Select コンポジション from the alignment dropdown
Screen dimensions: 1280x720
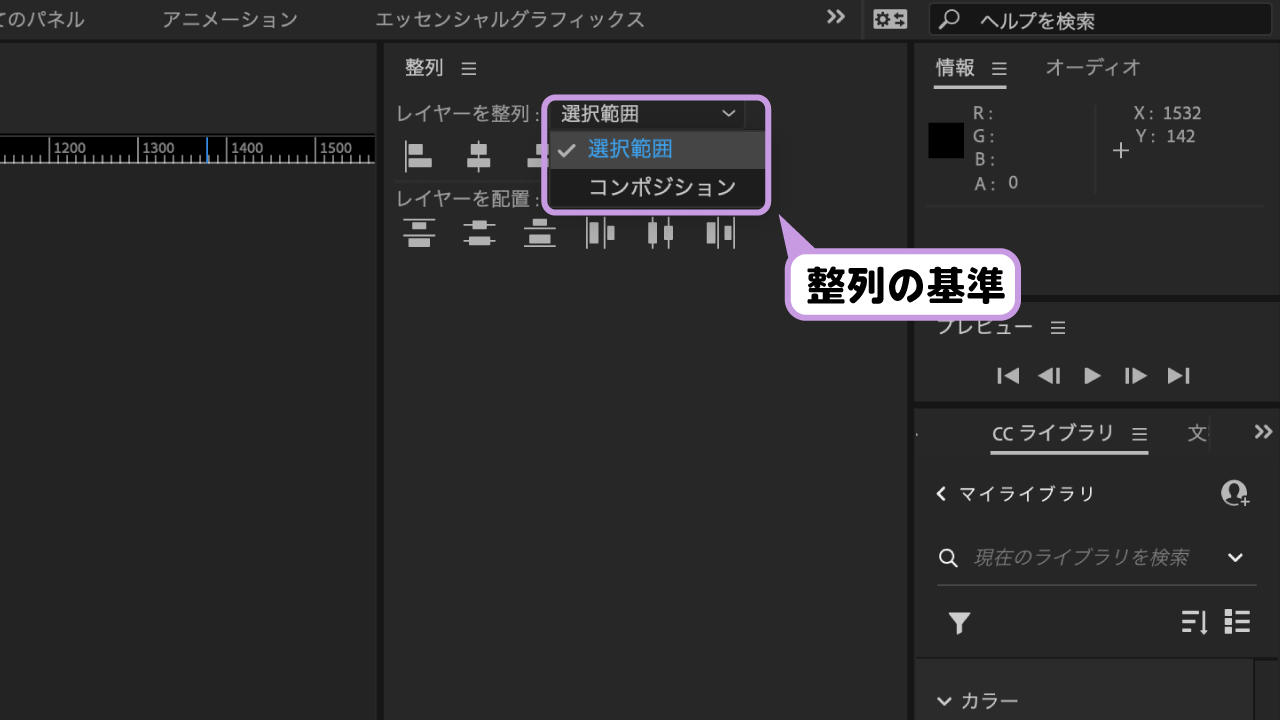(x=657, y=187)
